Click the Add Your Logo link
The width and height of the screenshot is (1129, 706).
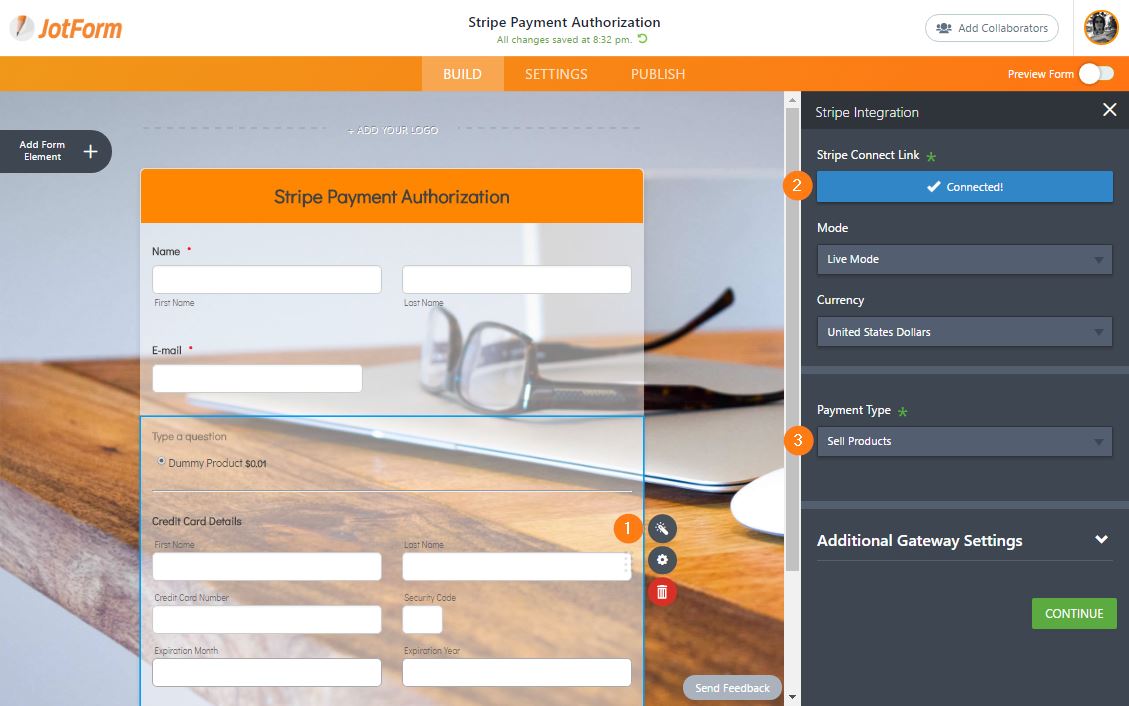(x=392, y=130)
